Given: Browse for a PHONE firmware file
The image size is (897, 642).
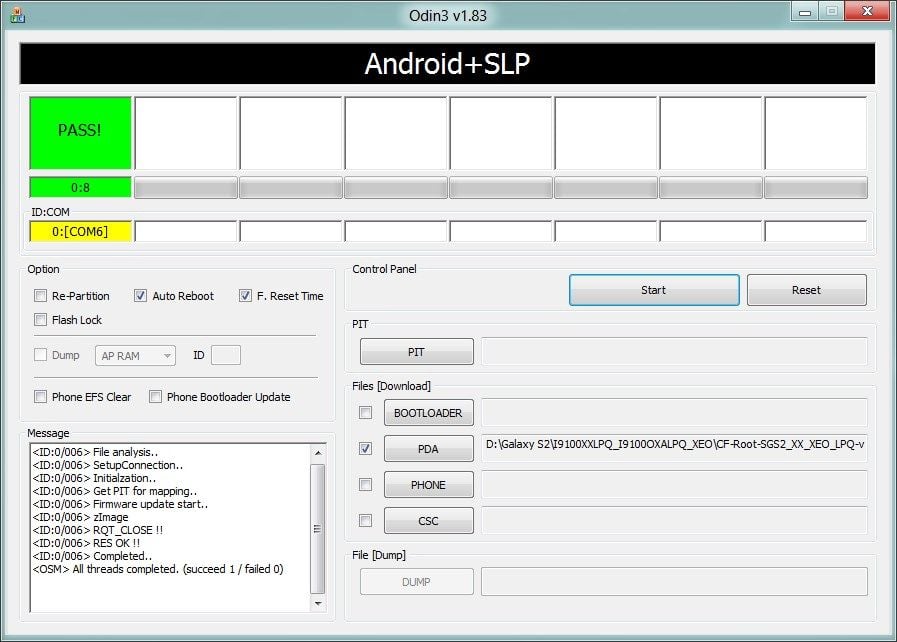Looking at the screenshot, I should pos(428,484).
